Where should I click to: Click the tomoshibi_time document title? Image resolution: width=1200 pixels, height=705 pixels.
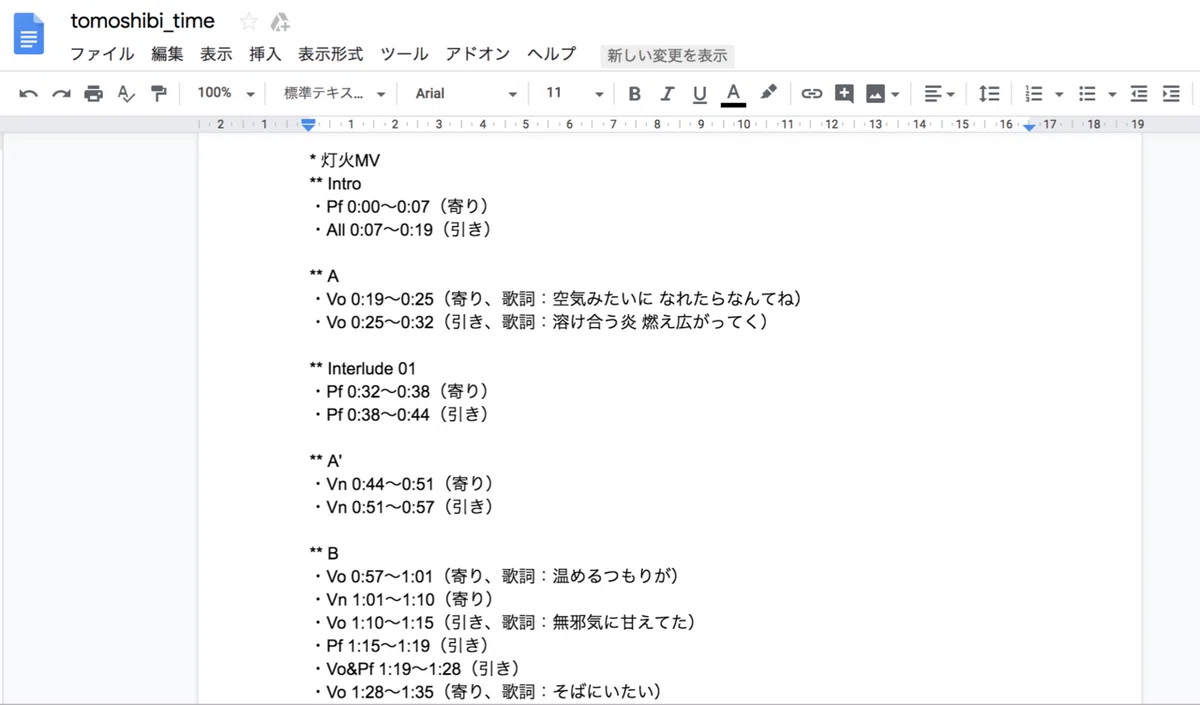pyautogui.click(x=142, y=21)
